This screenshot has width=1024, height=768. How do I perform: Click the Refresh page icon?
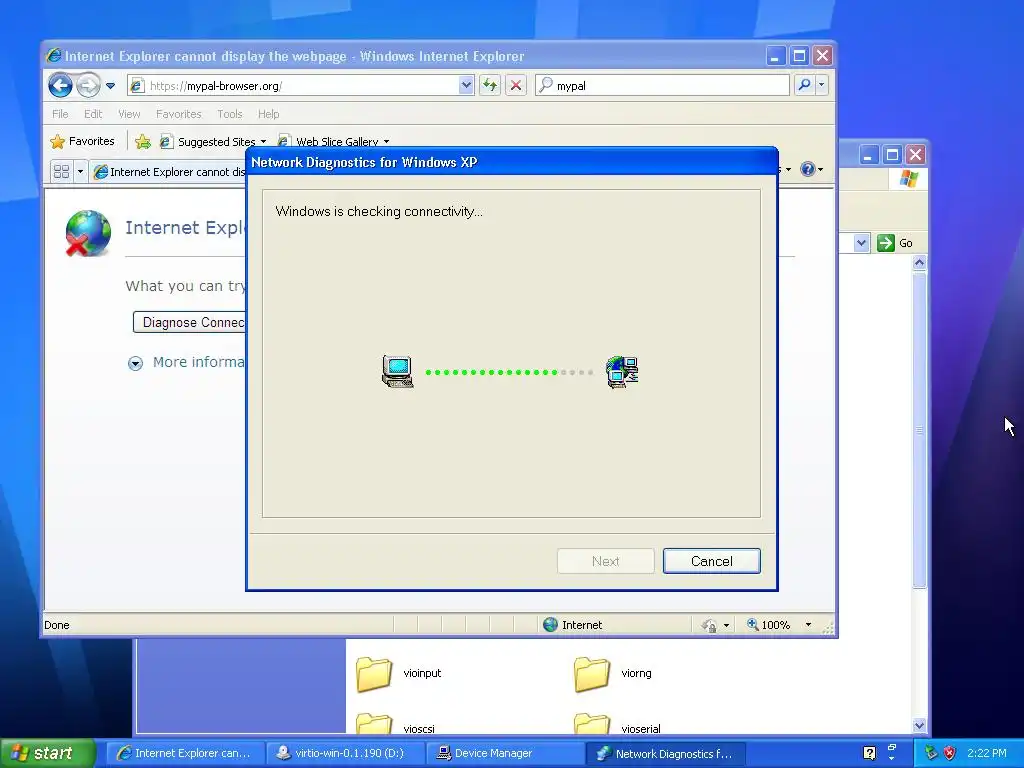coord(490,85)
